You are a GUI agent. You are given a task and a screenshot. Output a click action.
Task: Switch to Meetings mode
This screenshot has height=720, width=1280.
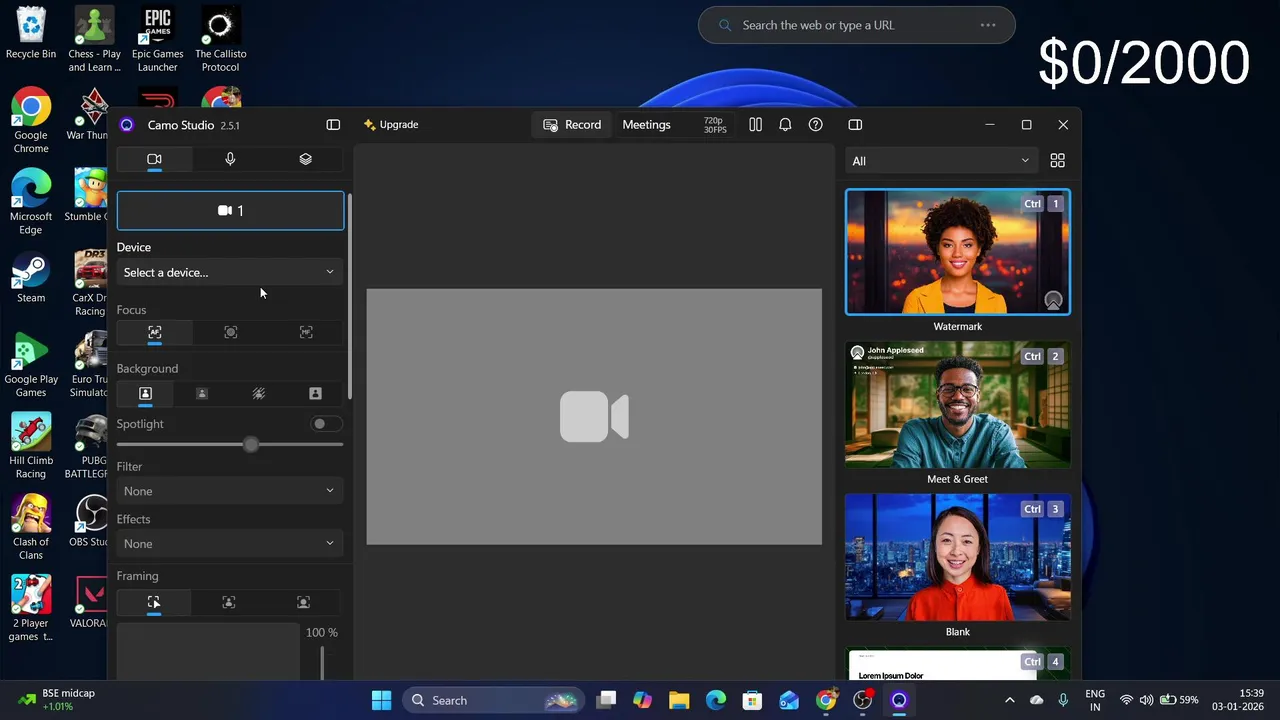646,125
